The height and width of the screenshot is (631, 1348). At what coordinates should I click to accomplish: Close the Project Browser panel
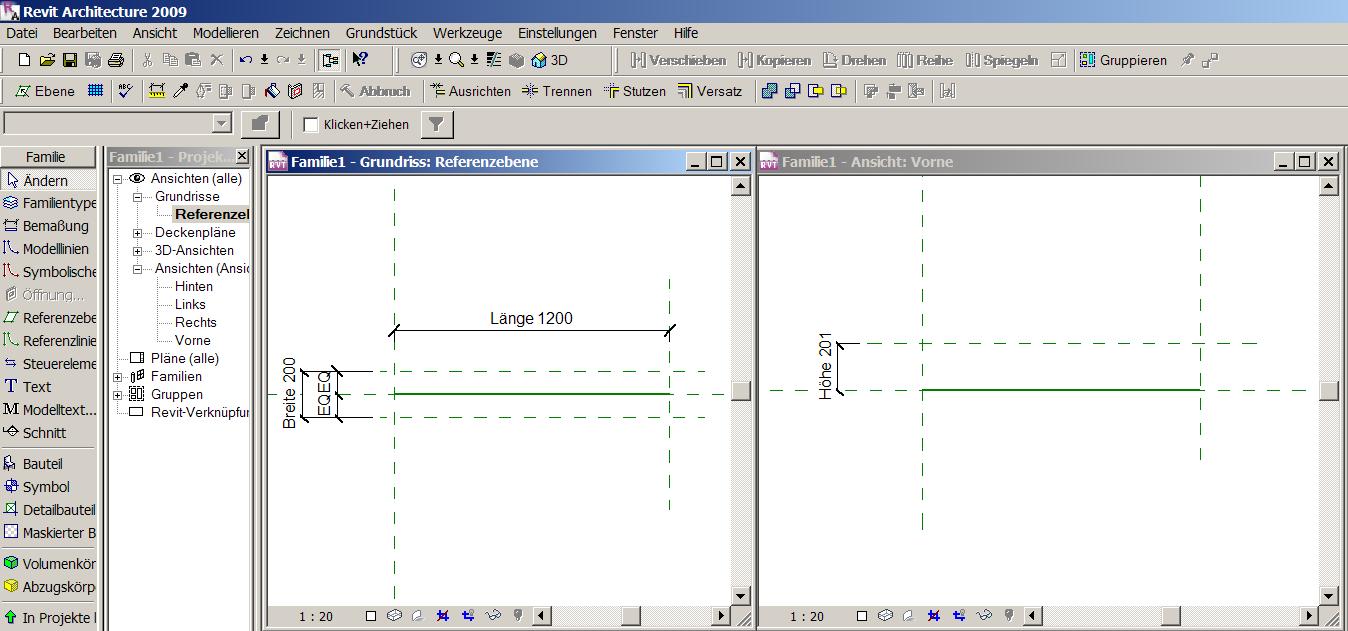point(242,157)
